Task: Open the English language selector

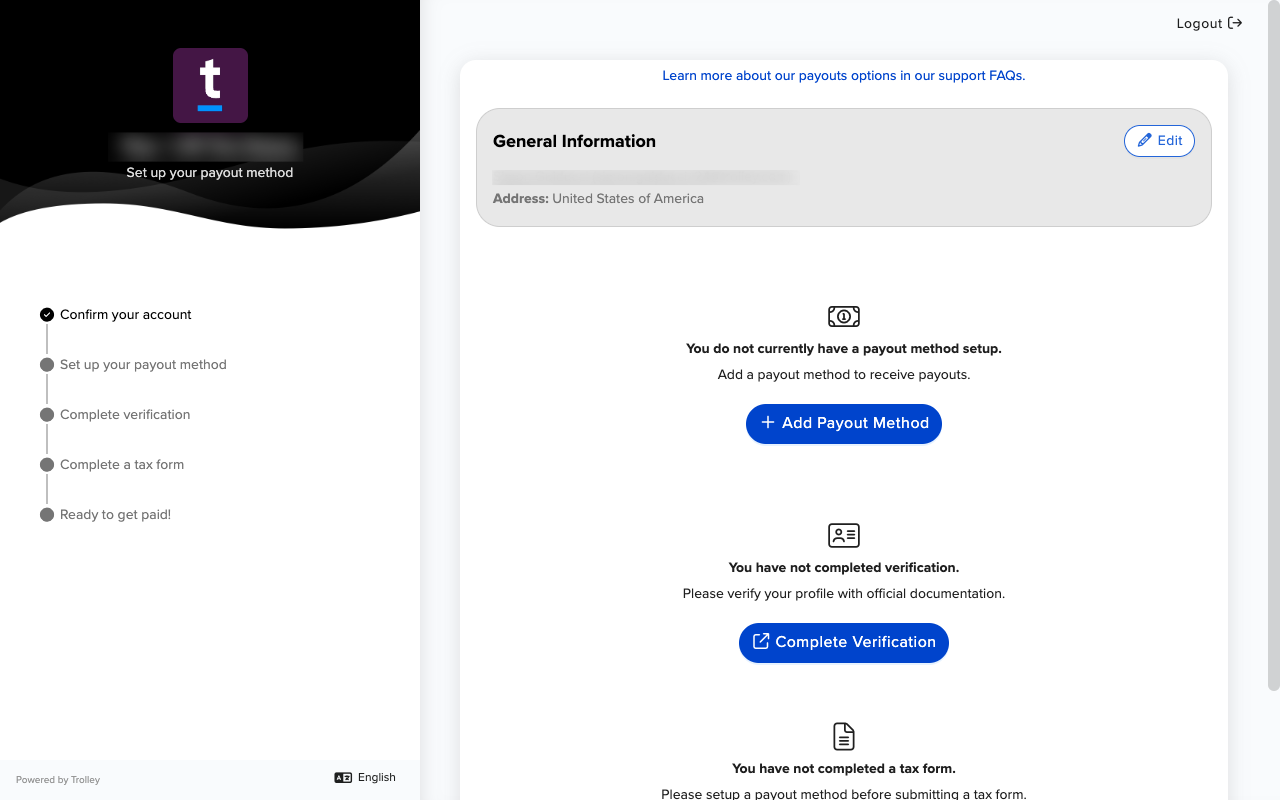Action: pos(365,778)
